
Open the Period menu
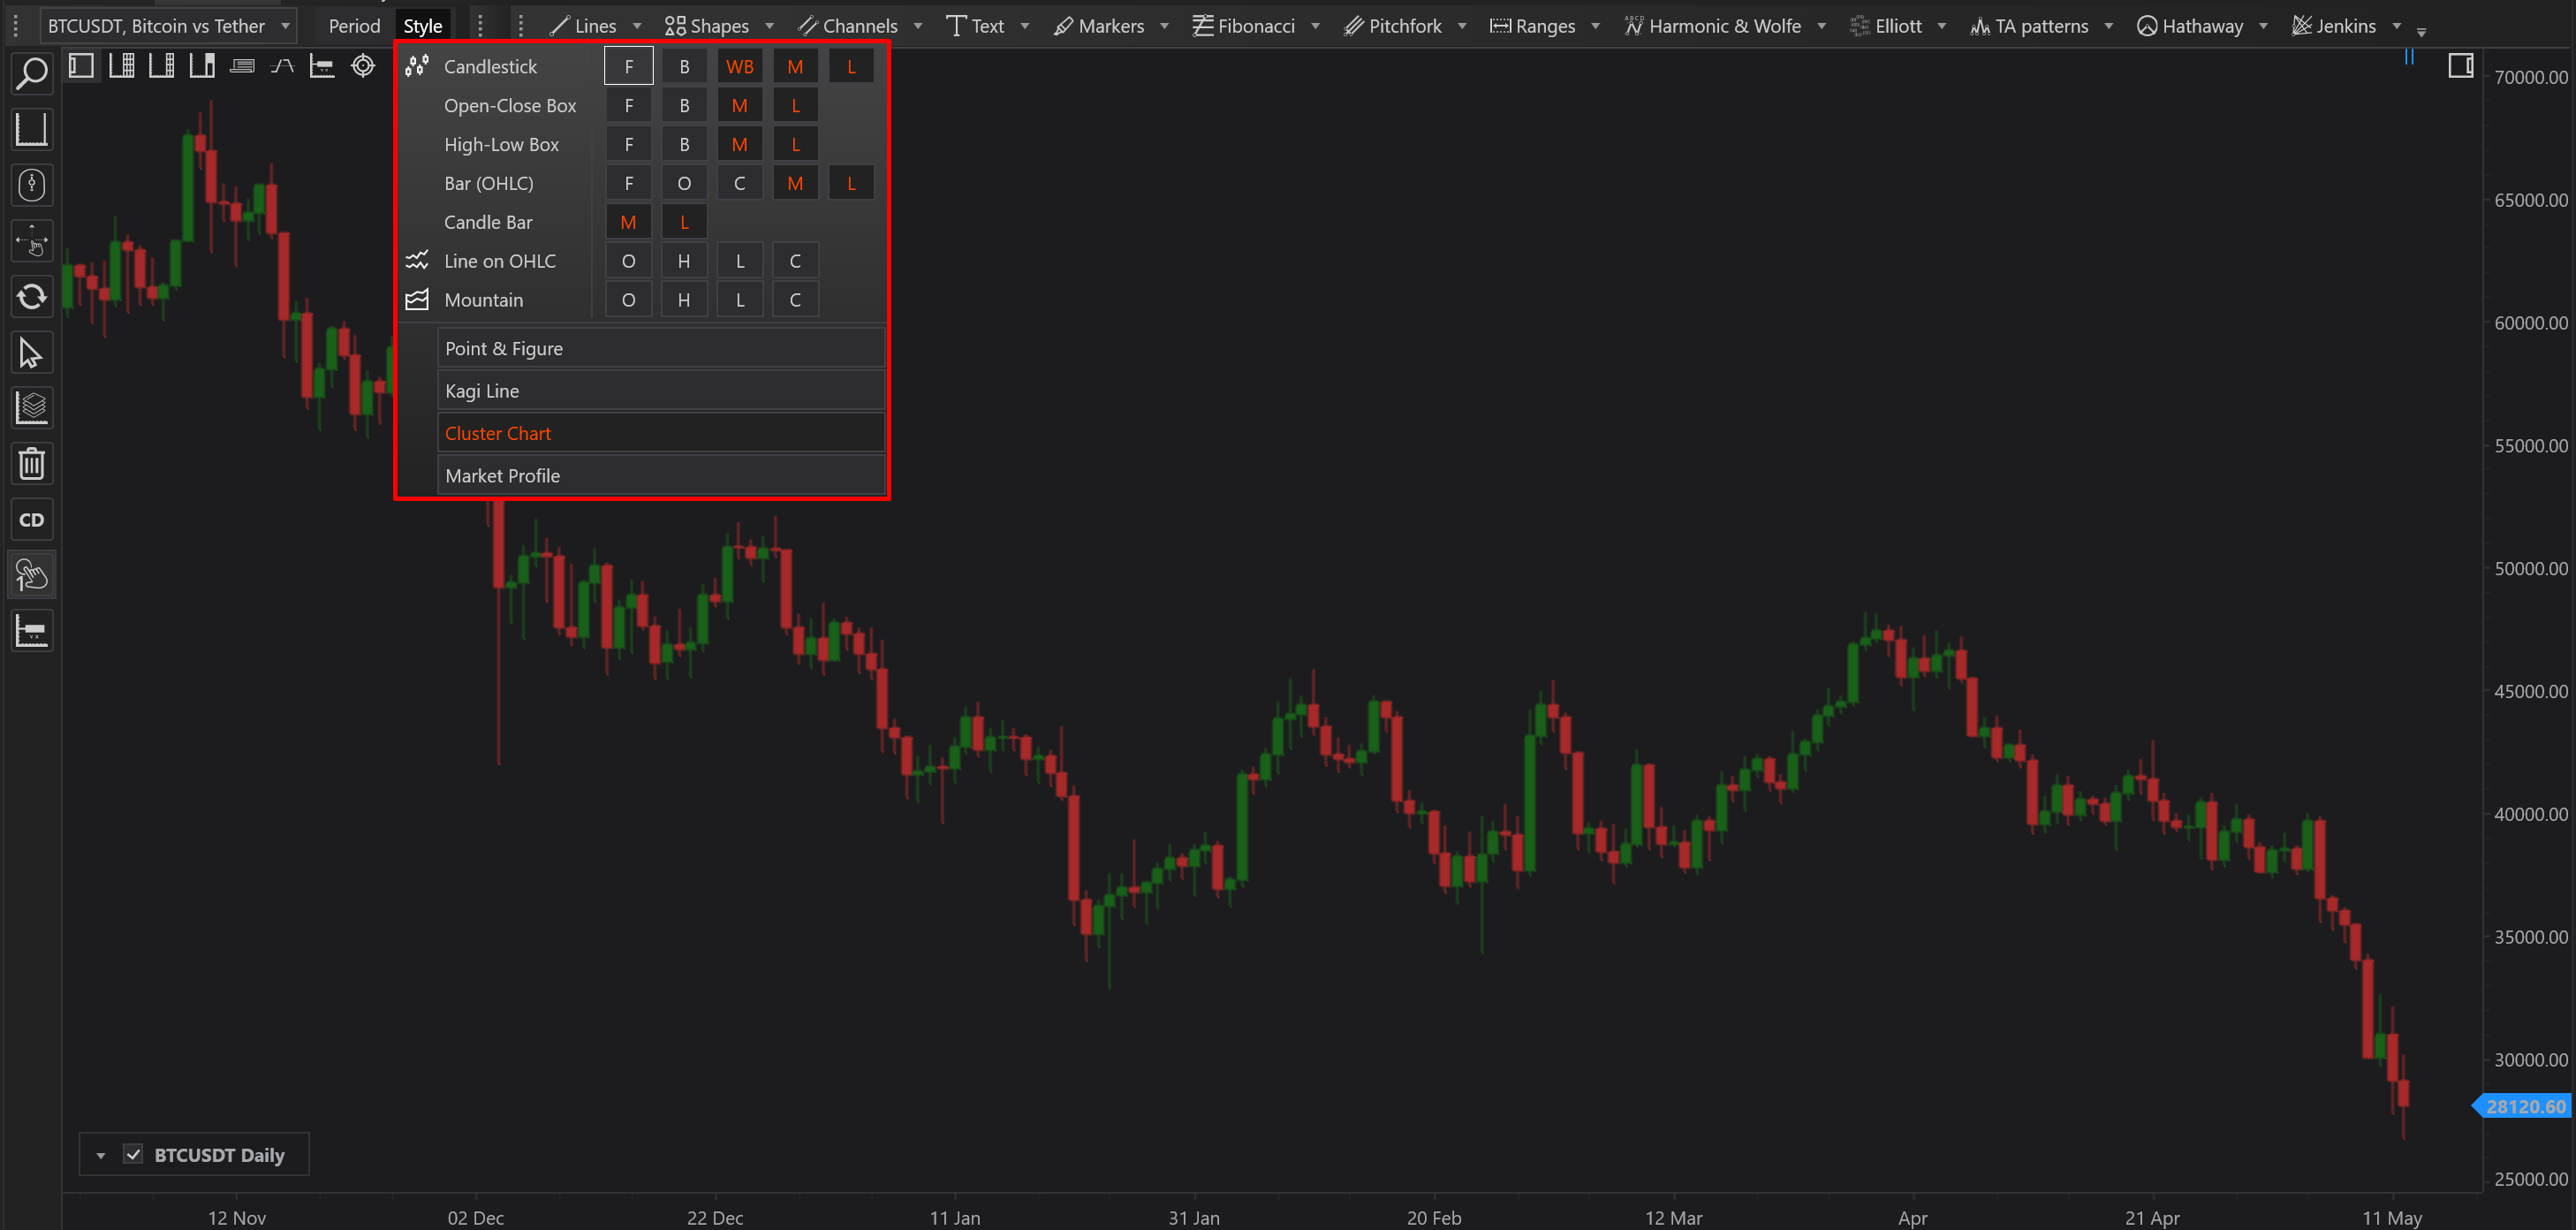(x=354, y=26)
